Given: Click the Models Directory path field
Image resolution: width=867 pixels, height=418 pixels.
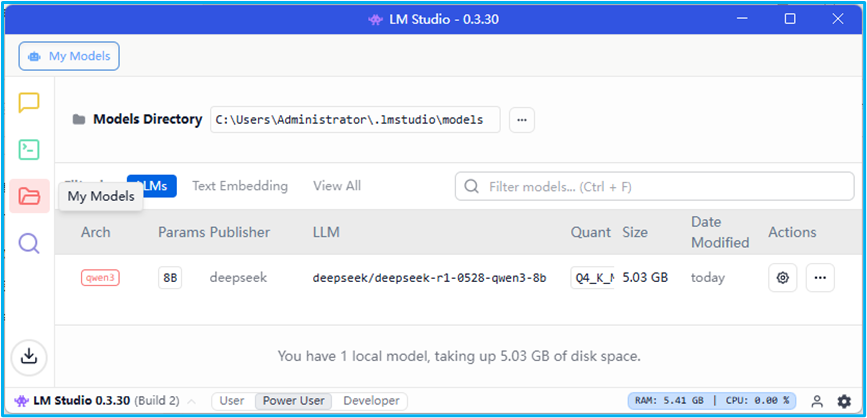Looking at the screenshot, I should click(x=355, y=120).
